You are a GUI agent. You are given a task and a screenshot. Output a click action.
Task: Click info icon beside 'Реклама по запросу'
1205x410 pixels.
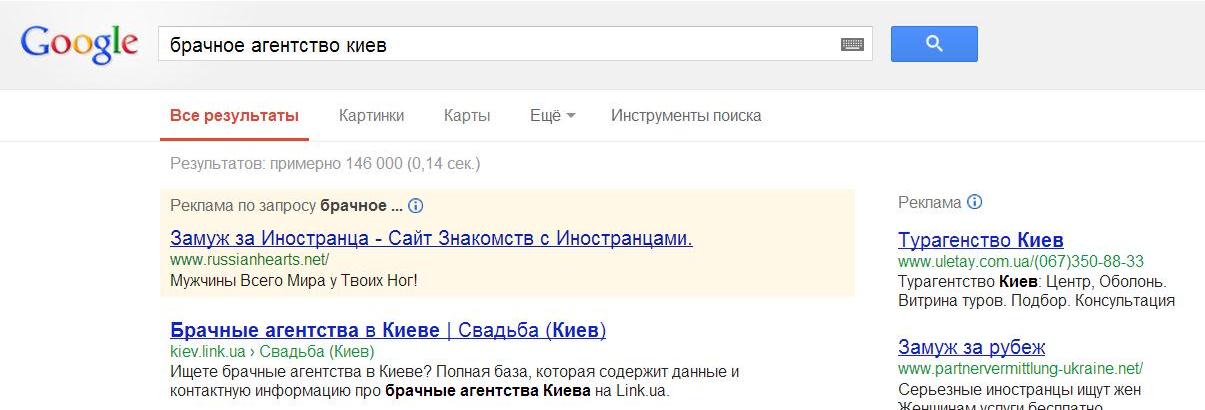pos(416,206)
